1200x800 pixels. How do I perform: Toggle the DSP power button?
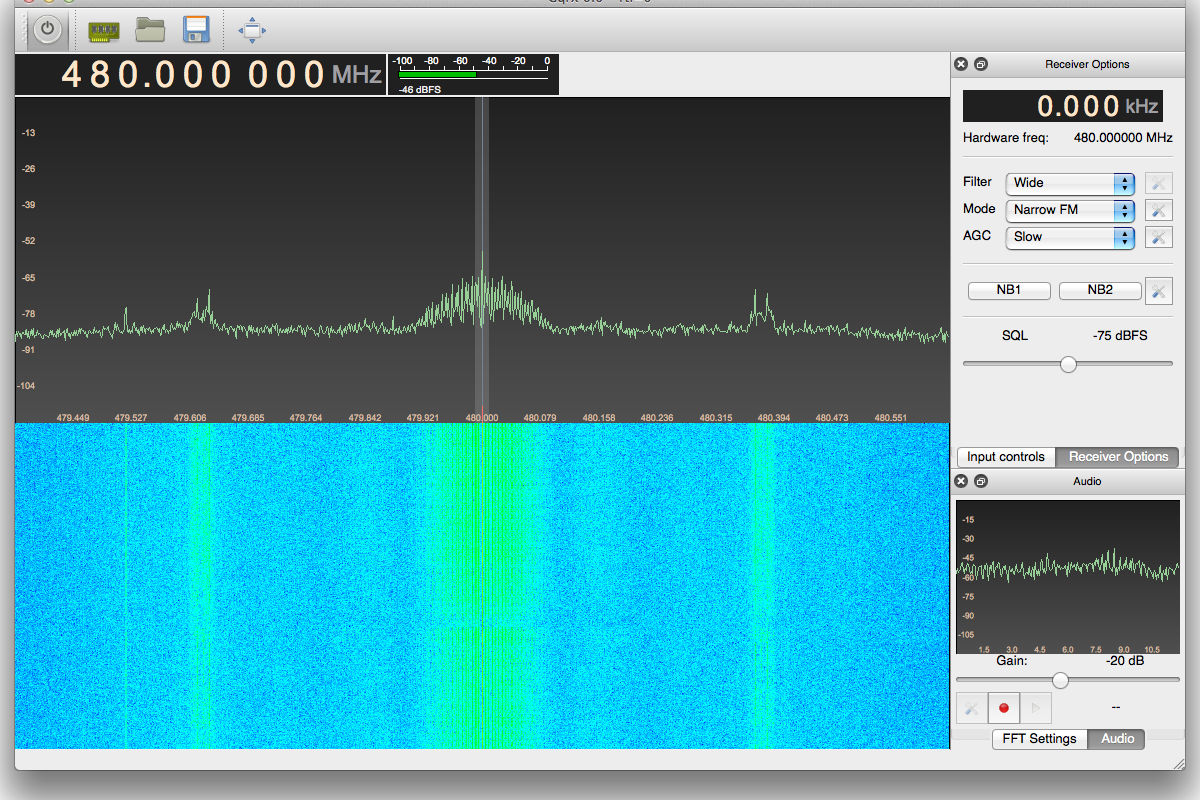[47, 30]
